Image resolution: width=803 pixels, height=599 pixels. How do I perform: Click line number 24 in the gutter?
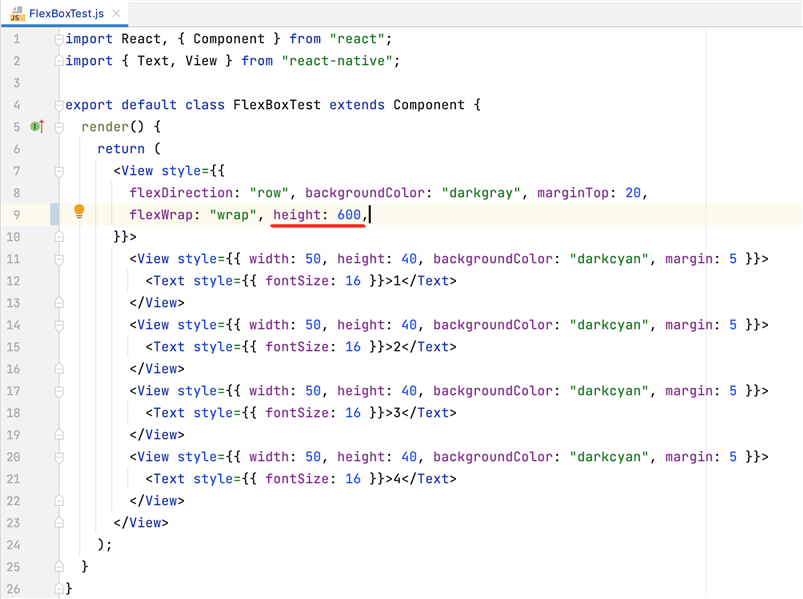click(13, 545)
